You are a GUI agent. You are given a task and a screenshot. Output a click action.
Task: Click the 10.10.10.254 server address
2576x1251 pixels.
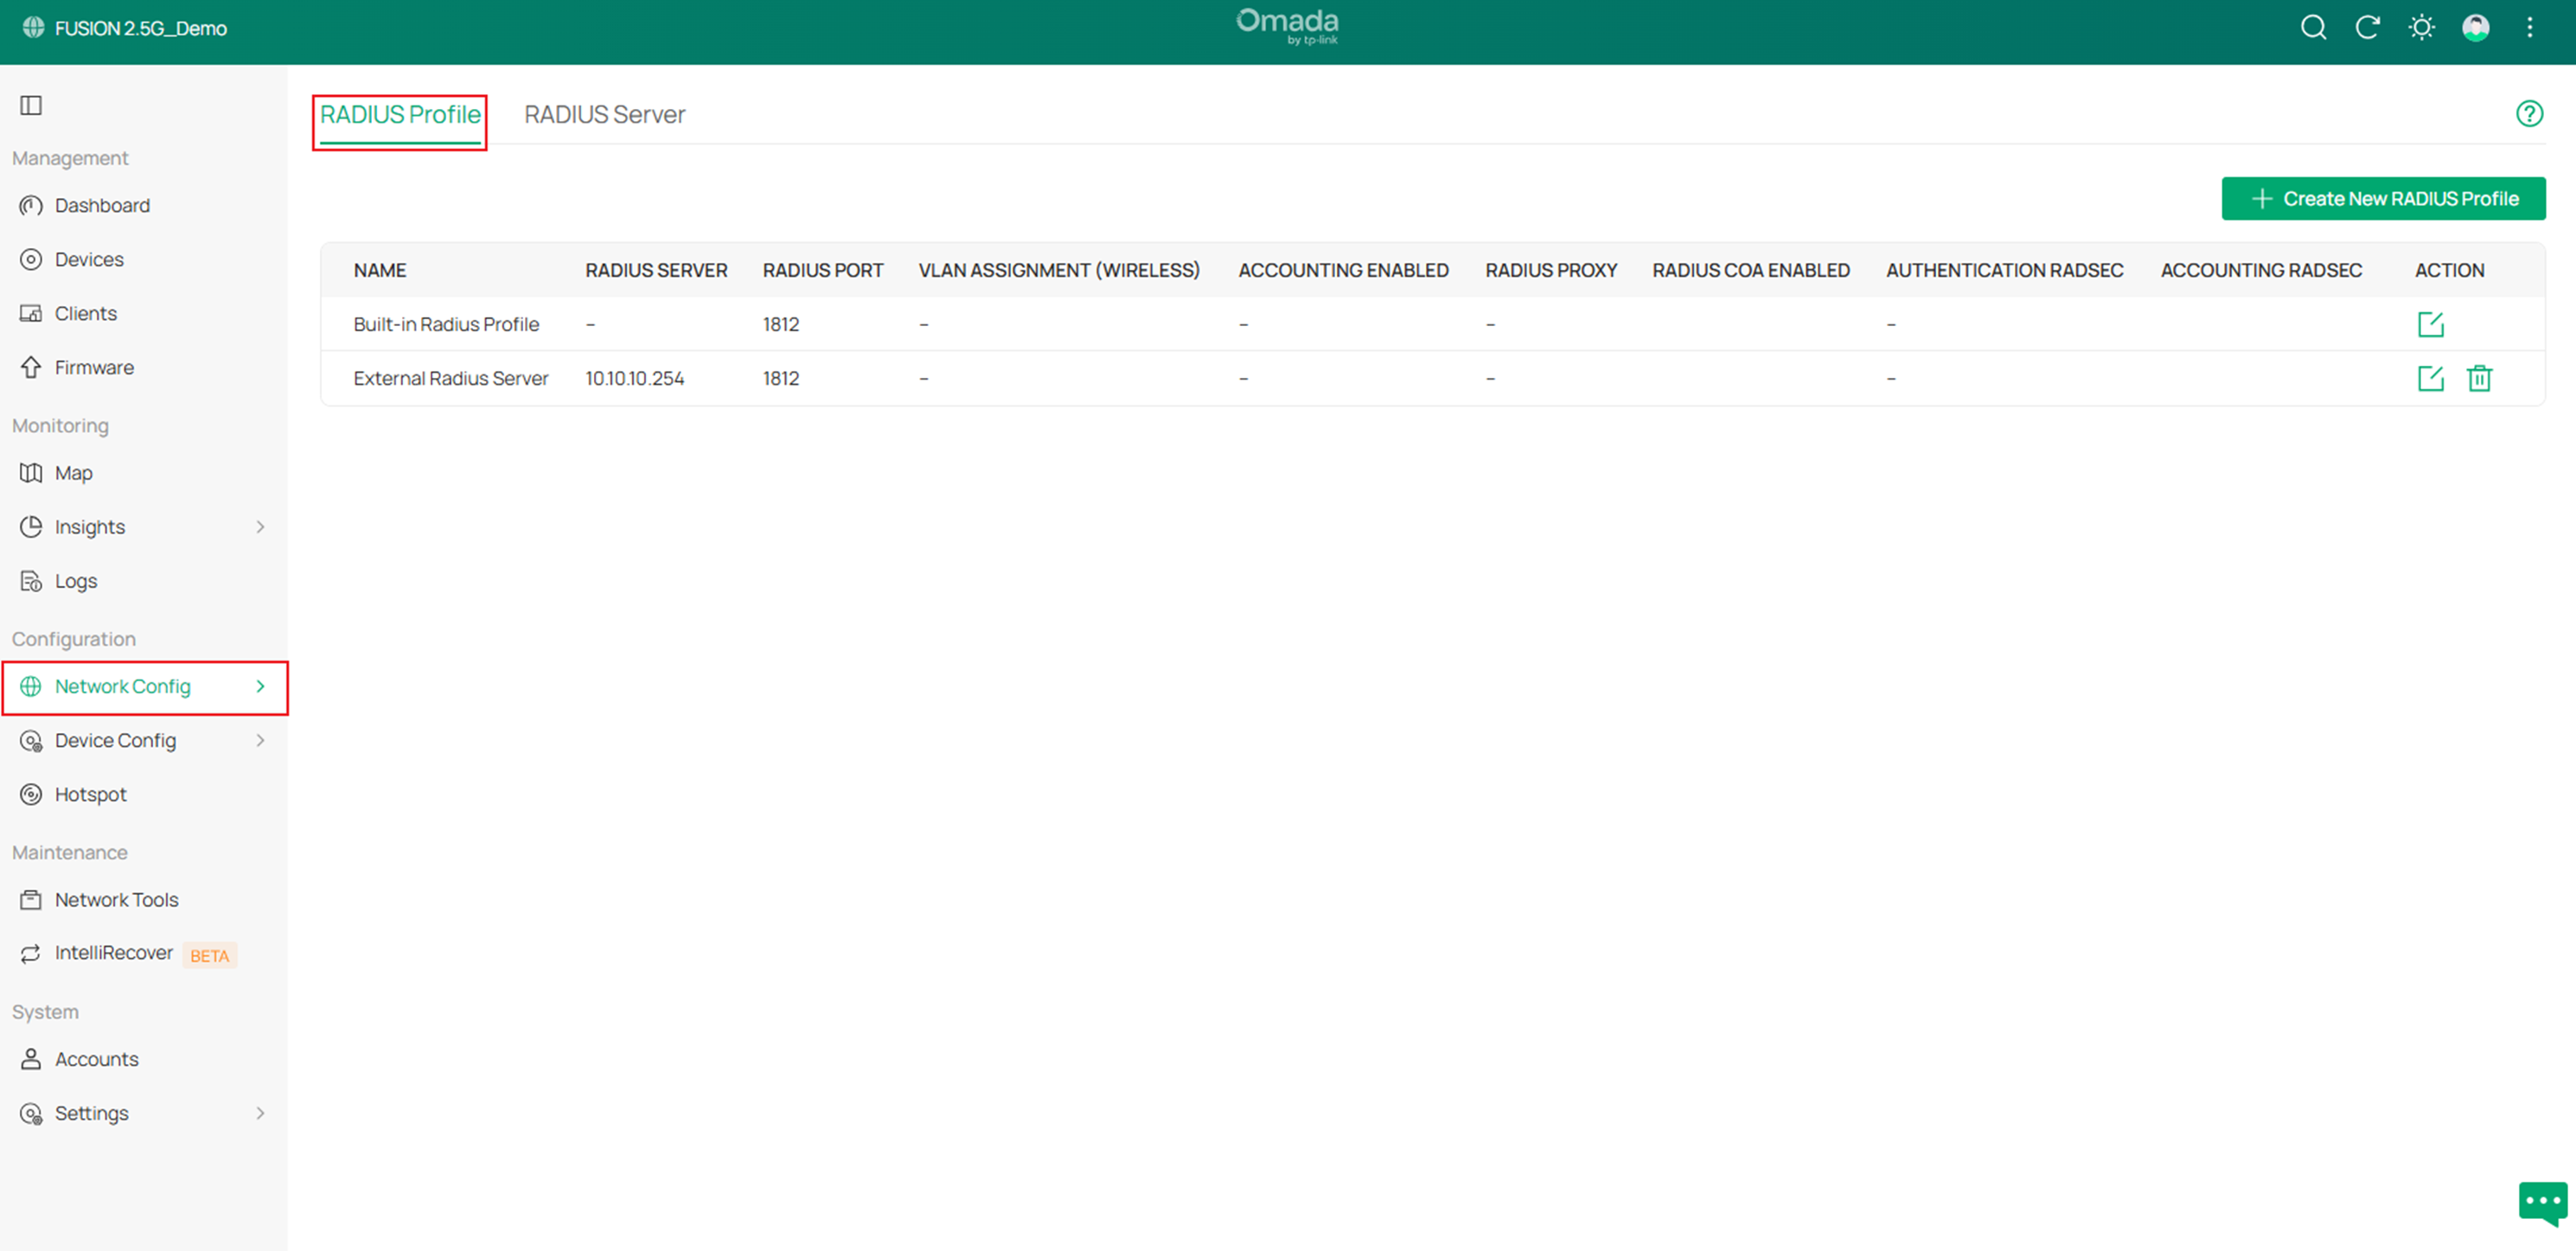(x=635, y=378)
